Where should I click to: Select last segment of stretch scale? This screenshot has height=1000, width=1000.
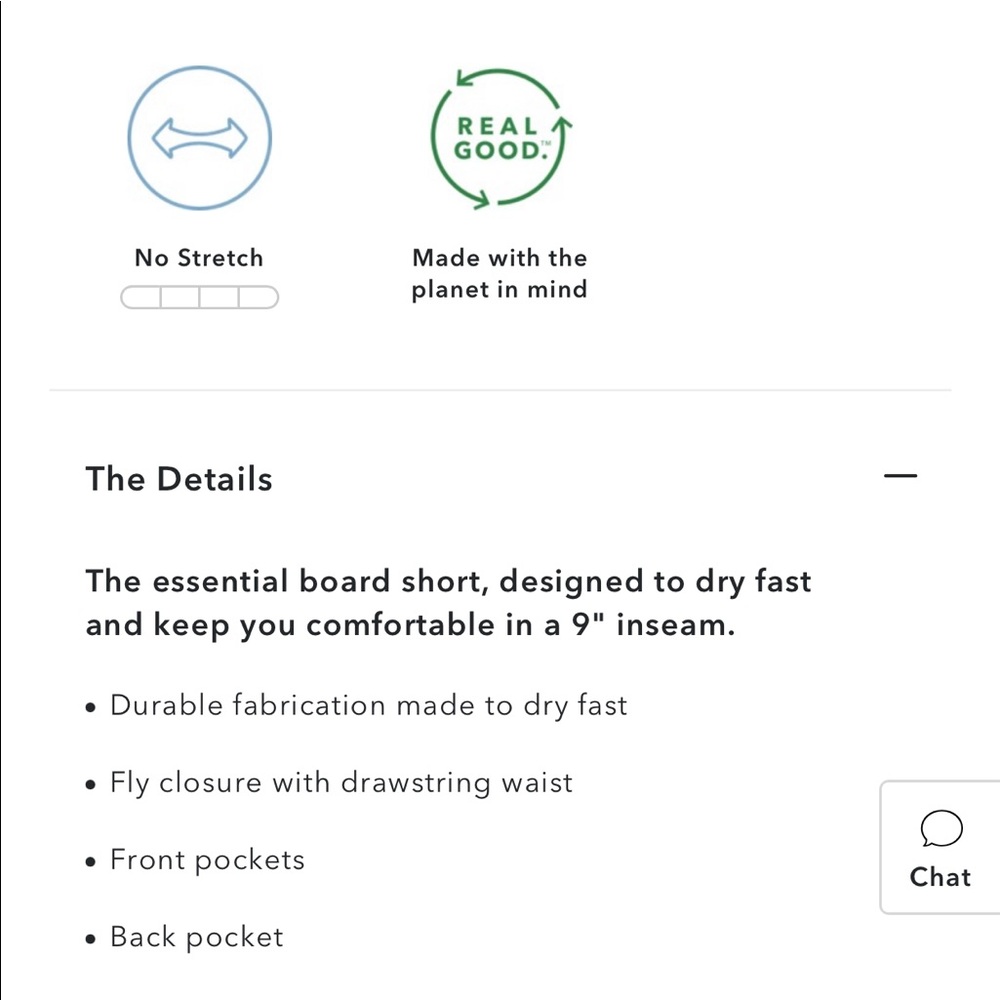(258, 297)
